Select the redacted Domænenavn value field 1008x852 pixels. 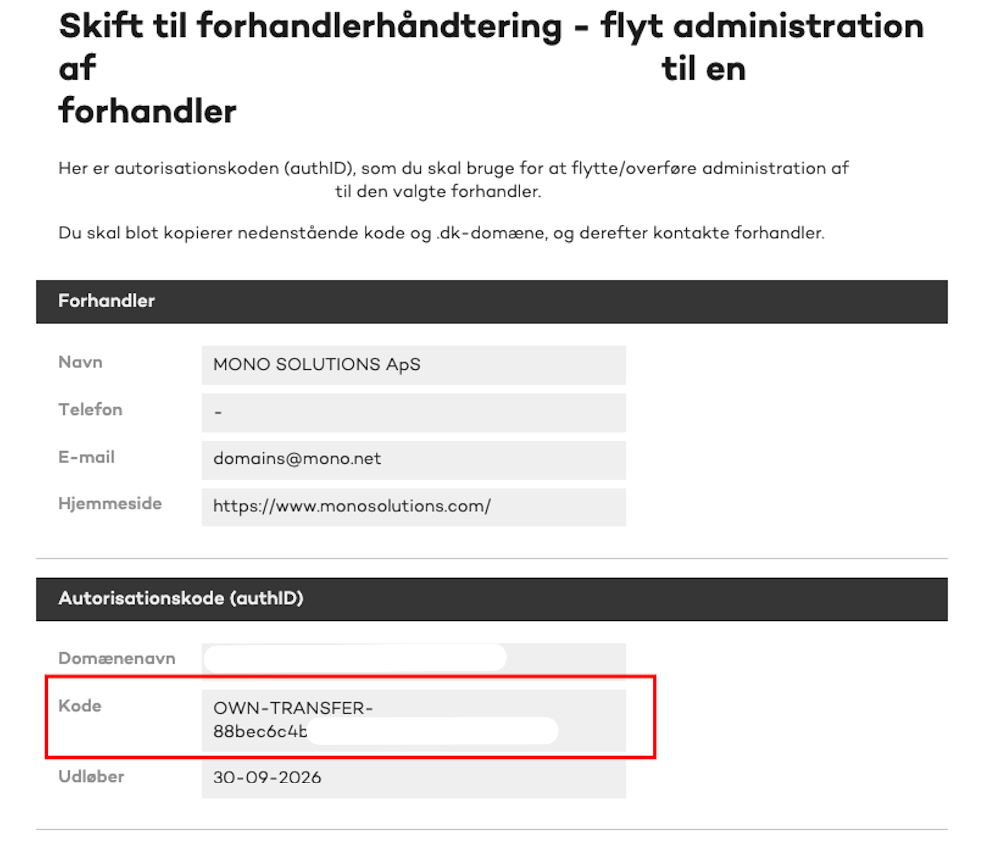coord(413,658)
